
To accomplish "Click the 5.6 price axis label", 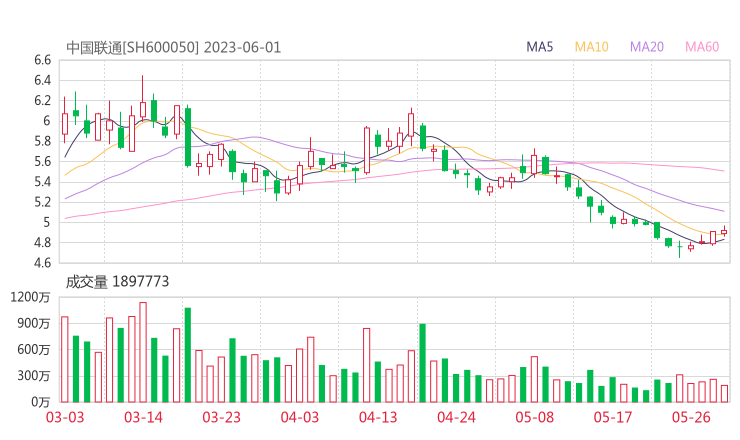I will pos(42,161).
